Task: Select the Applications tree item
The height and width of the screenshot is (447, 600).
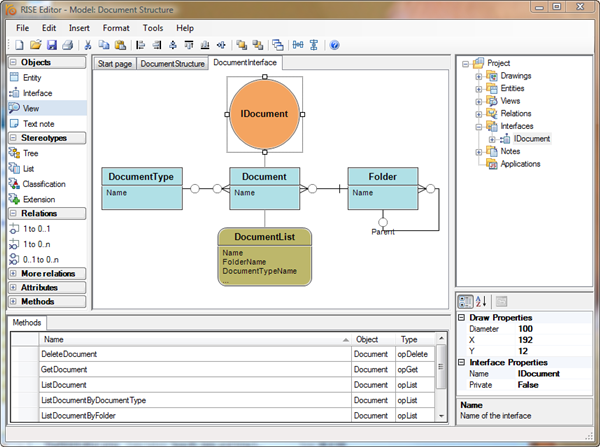Action: pos(520,164)
